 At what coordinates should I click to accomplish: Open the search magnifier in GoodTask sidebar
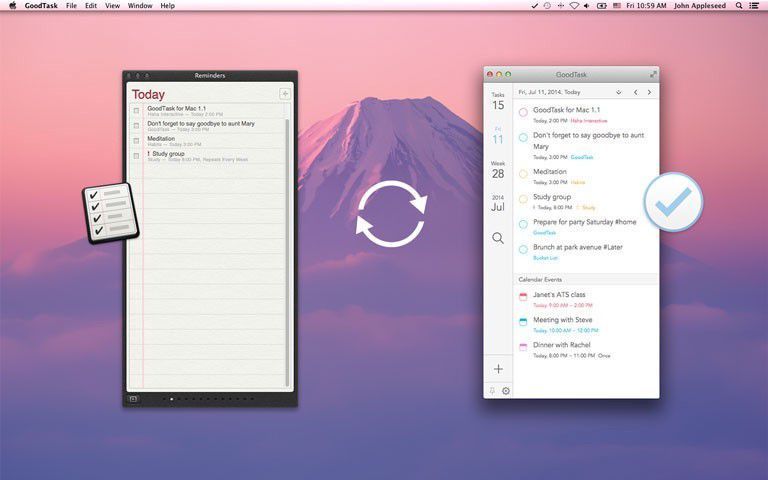(x=498, y=238)
